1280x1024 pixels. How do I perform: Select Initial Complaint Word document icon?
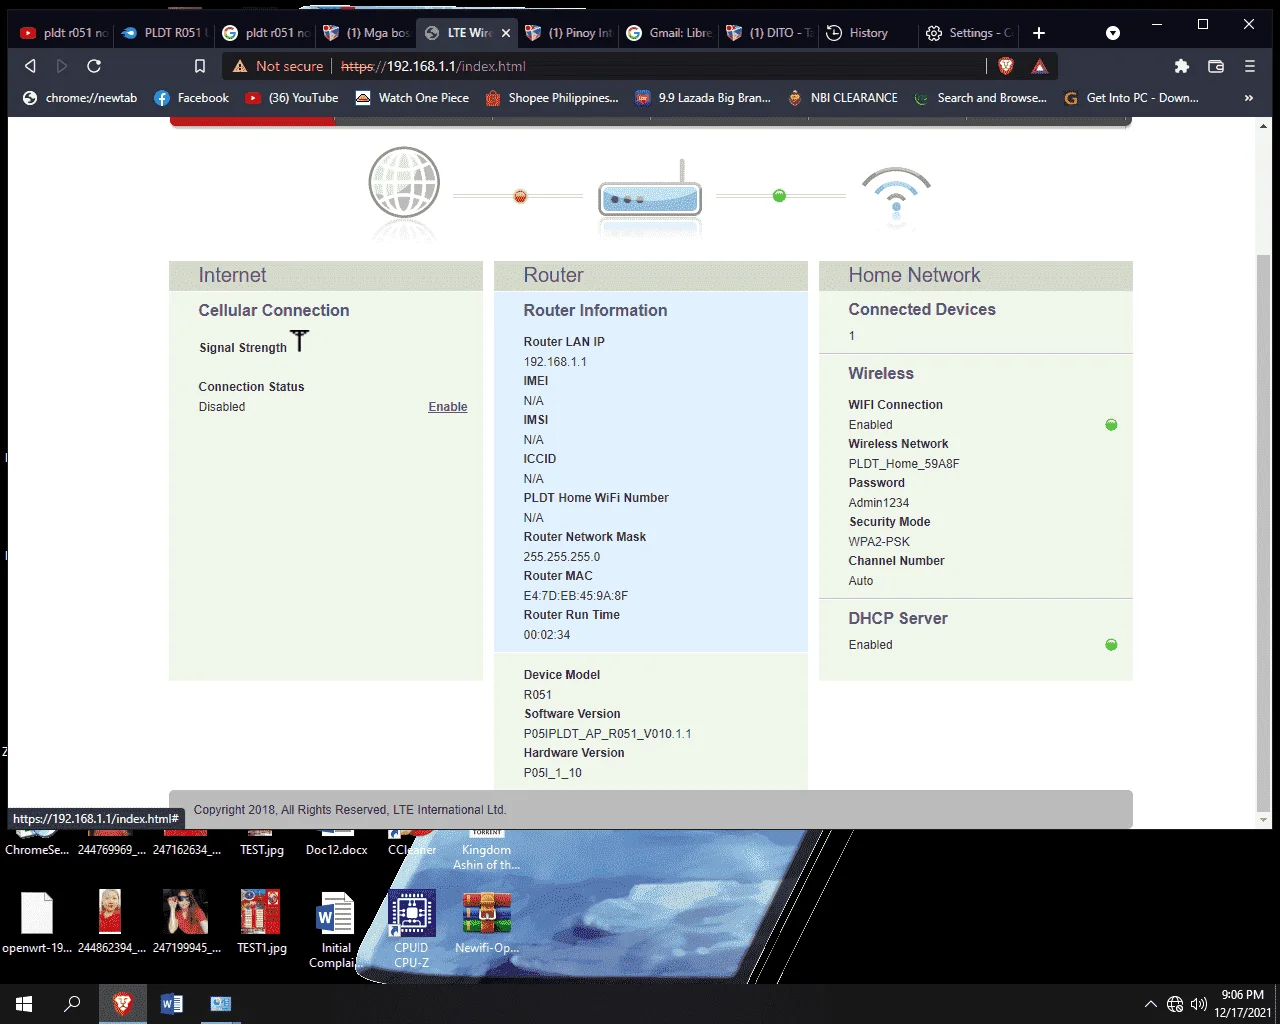(x=336, y=930)
